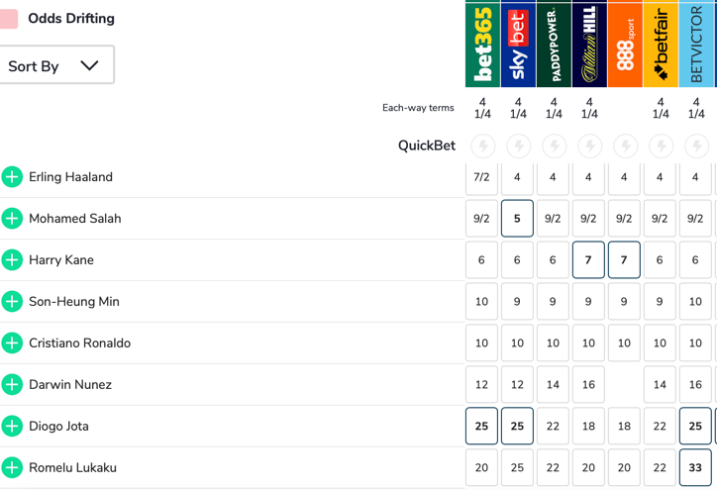Expand Harry Kane row via plus icon
This screenshot has height=490, width=717.
pos(12,260)
